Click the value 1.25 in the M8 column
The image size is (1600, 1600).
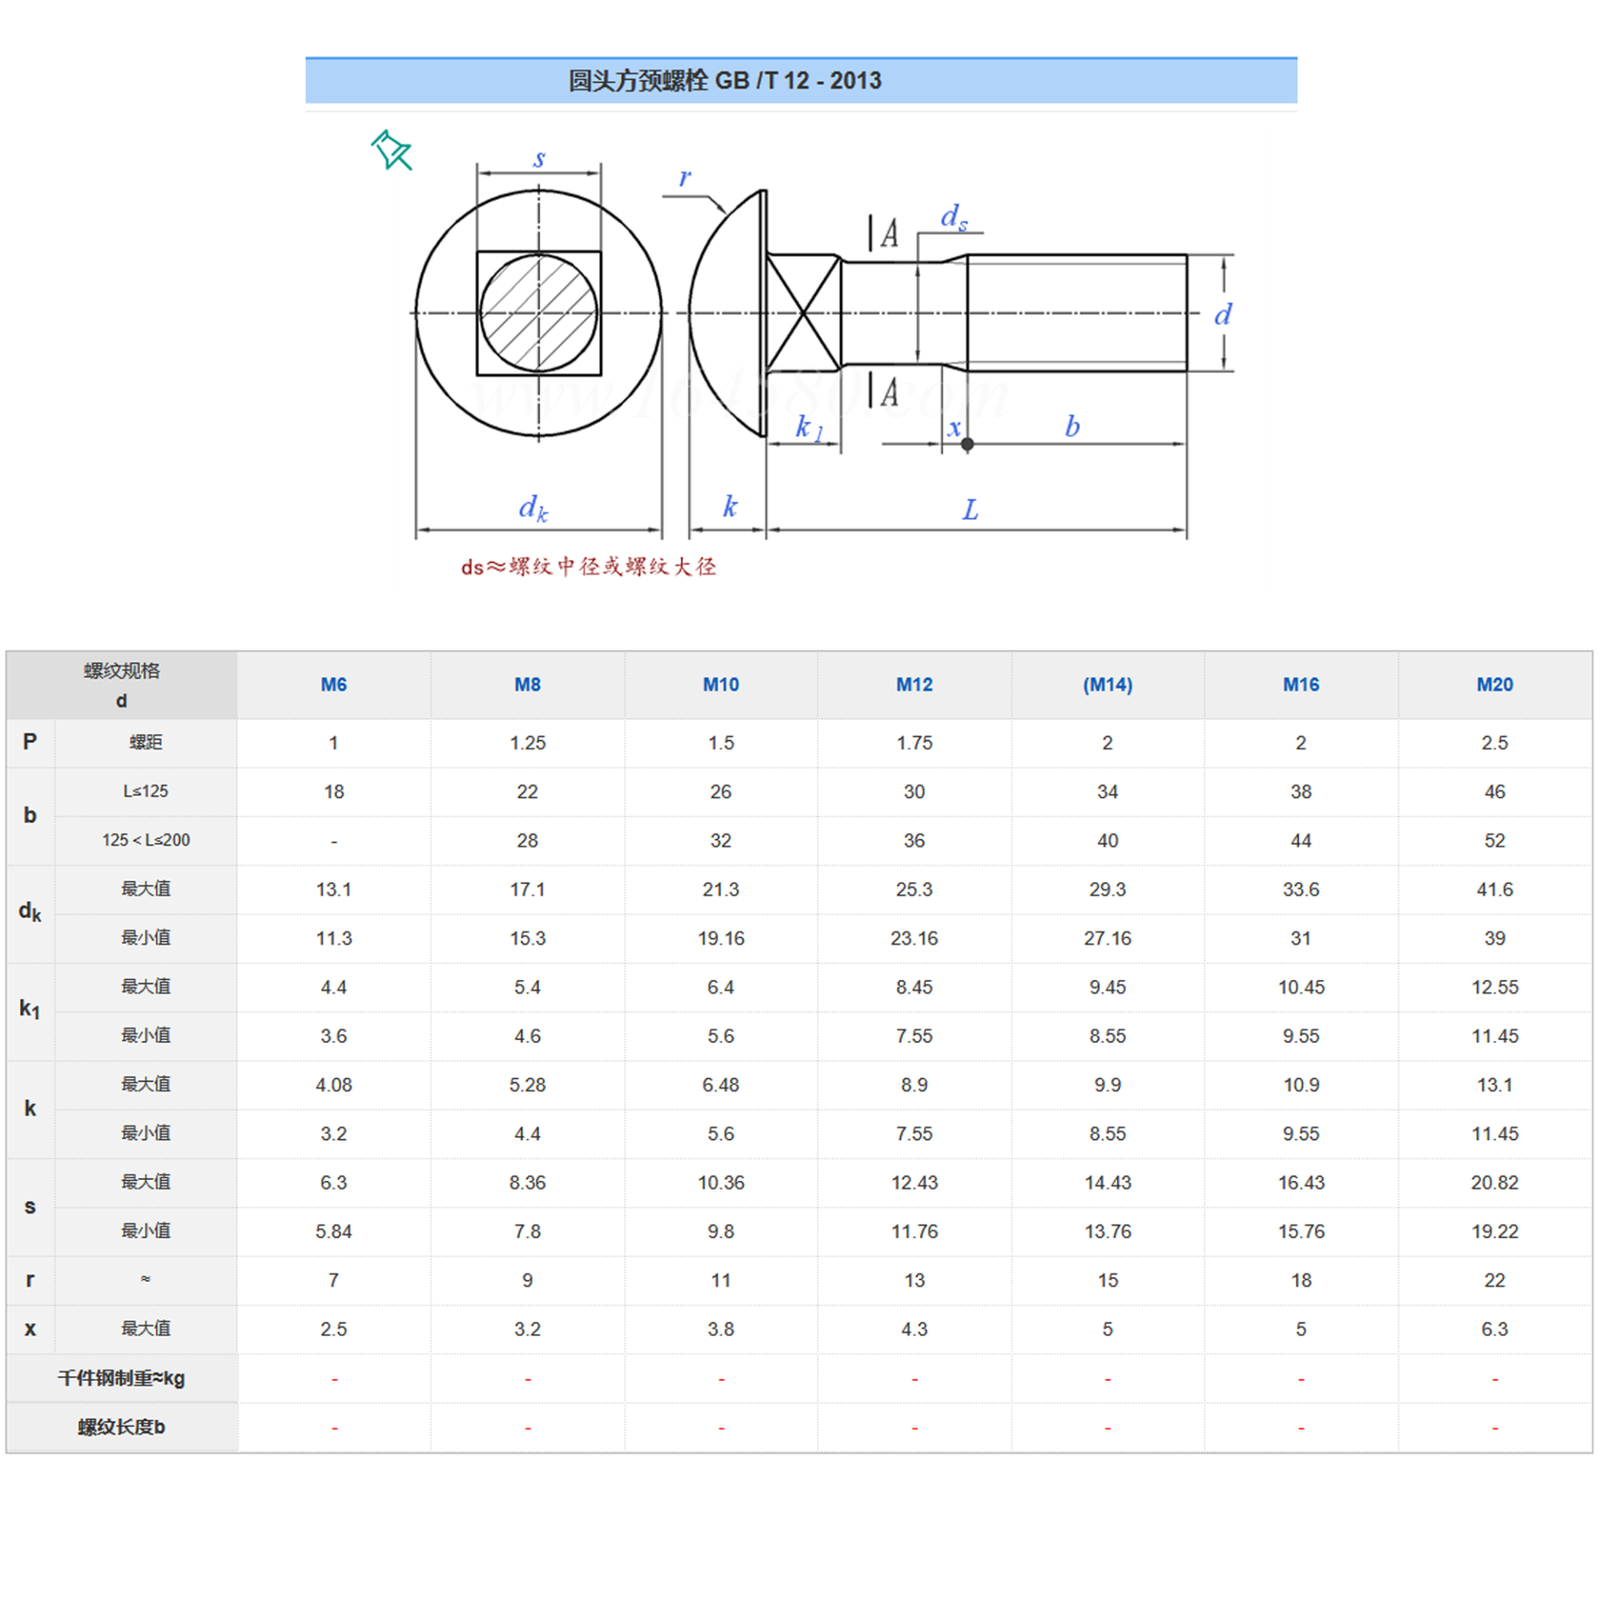pos(527,743)
